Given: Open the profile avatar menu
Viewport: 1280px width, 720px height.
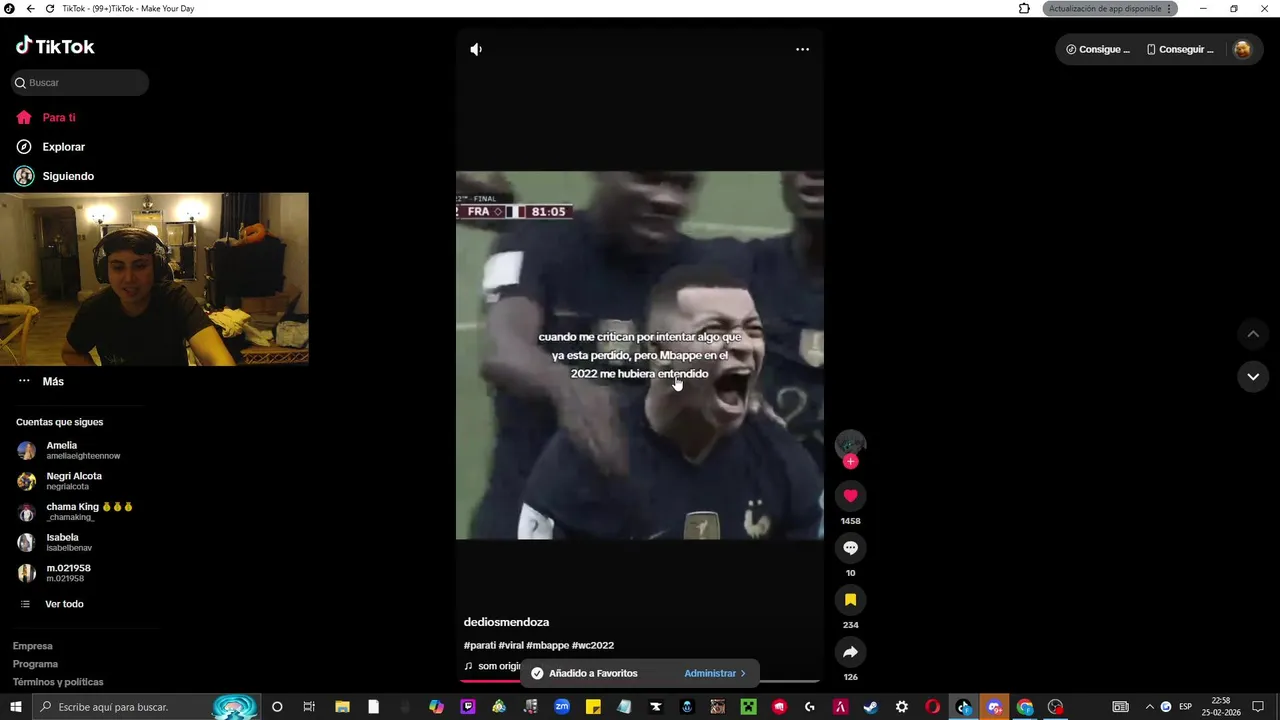Looking at the screenshot, I should [1242, 49].
